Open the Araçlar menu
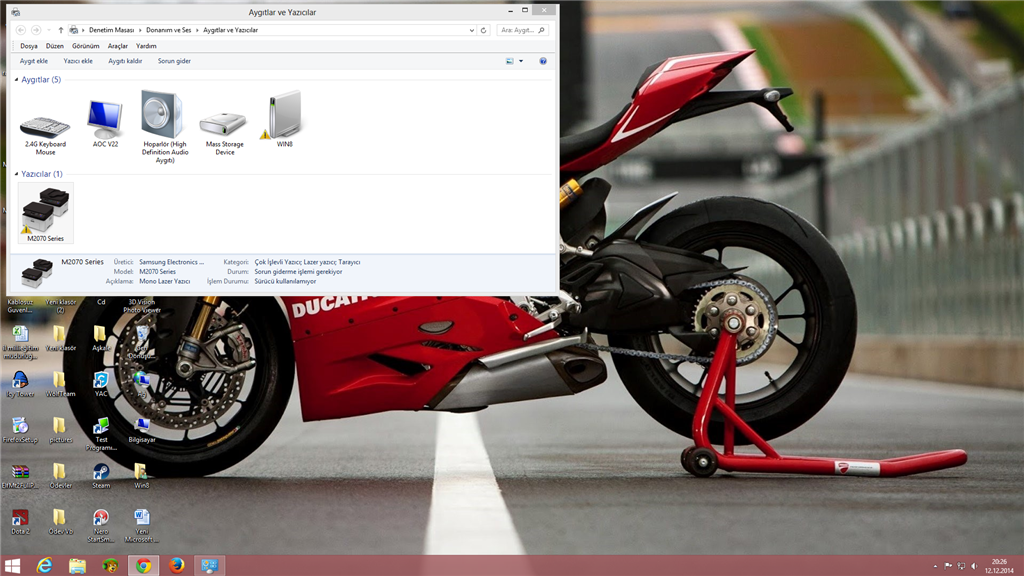This screenshot has width=1024, height=576. click(x=118, y=46)
